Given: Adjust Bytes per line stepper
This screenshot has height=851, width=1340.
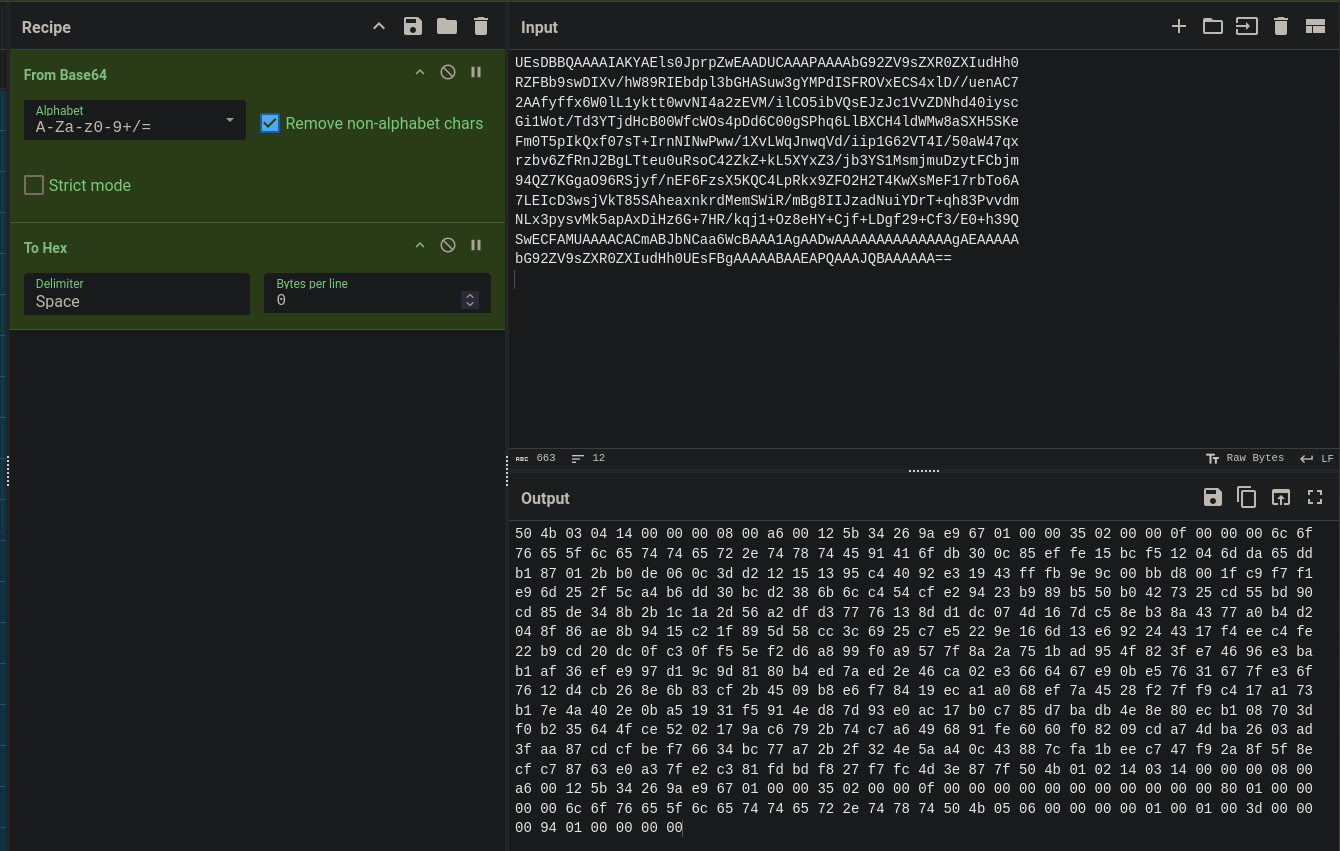Looking at the screenshot, I should (470, 300).
